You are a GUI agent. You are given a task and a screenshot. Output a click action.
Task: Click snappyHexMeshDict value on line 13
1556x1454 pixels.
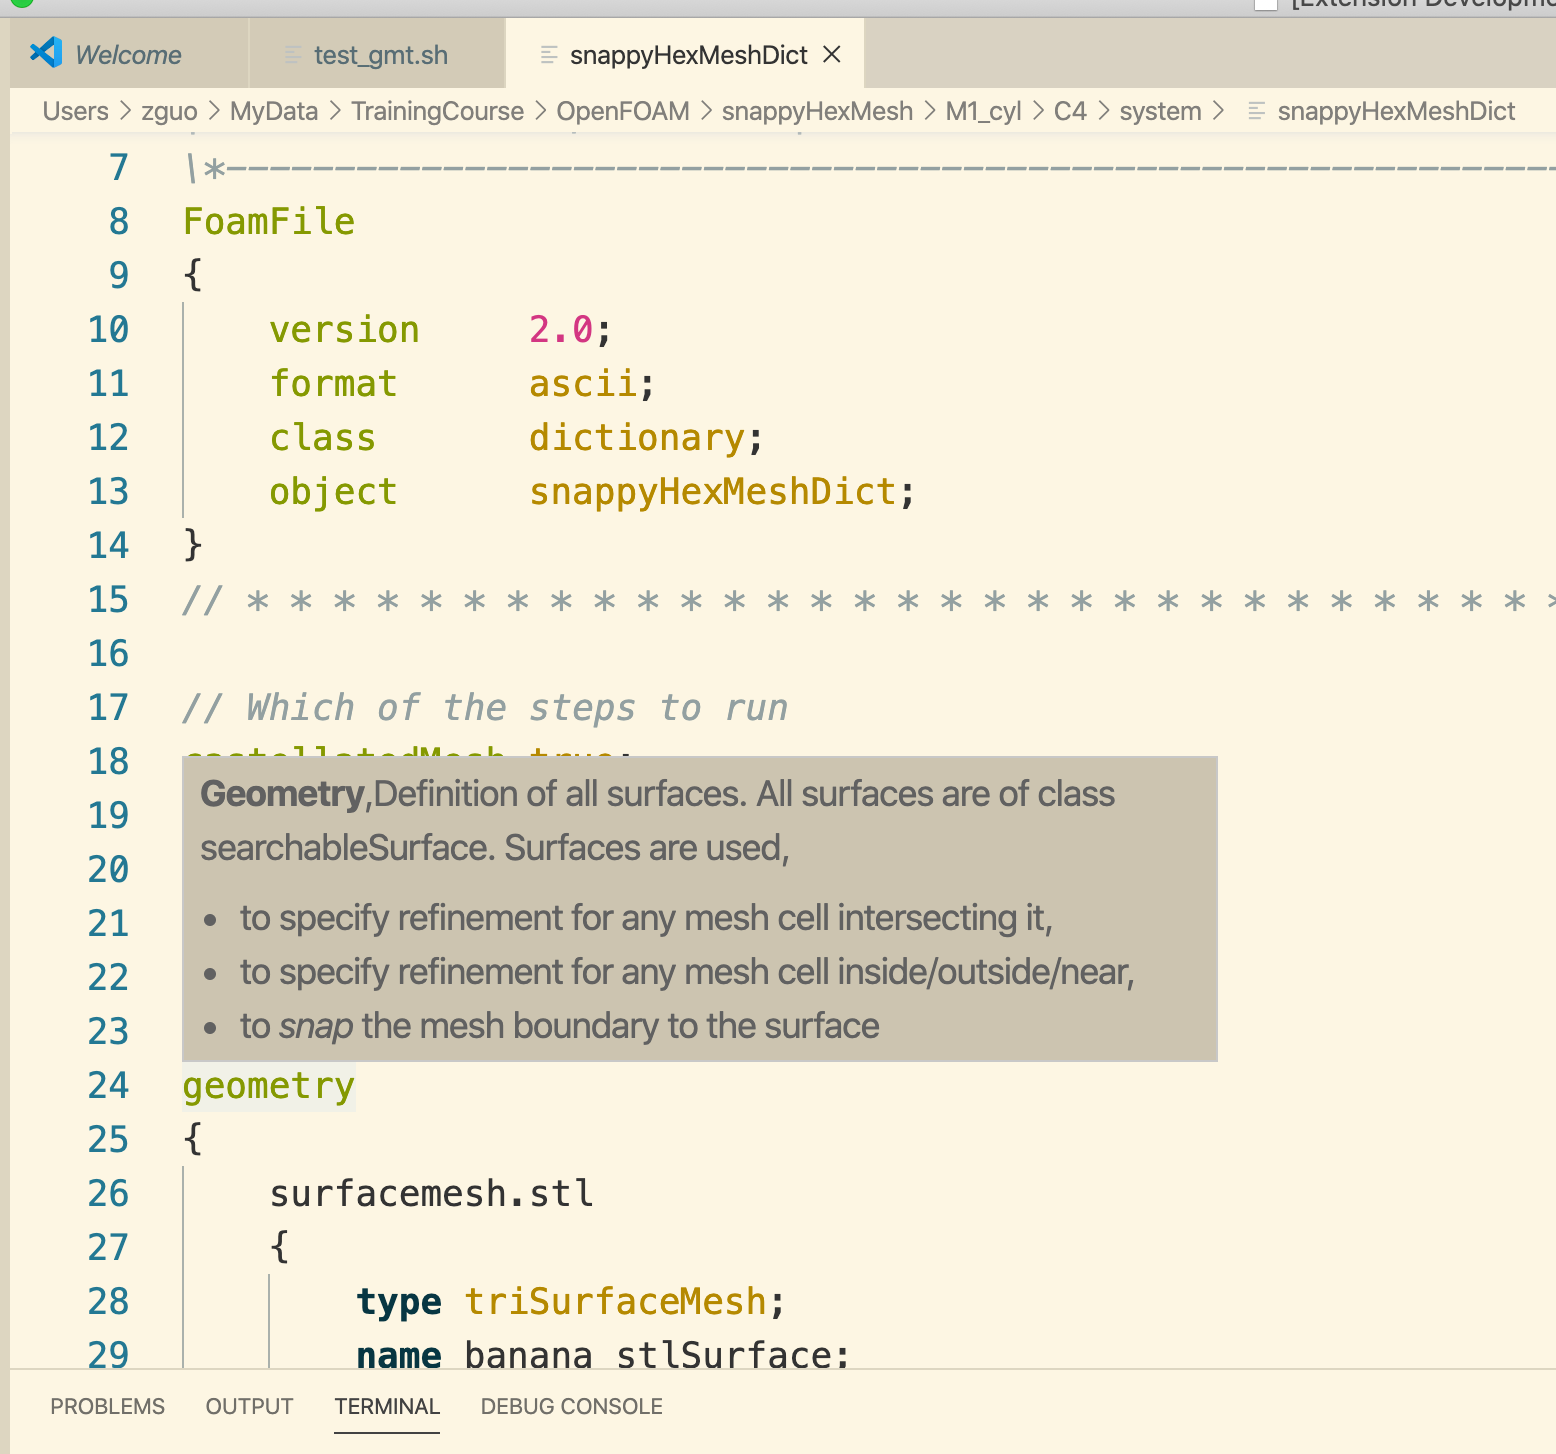(x=712, y=491)
